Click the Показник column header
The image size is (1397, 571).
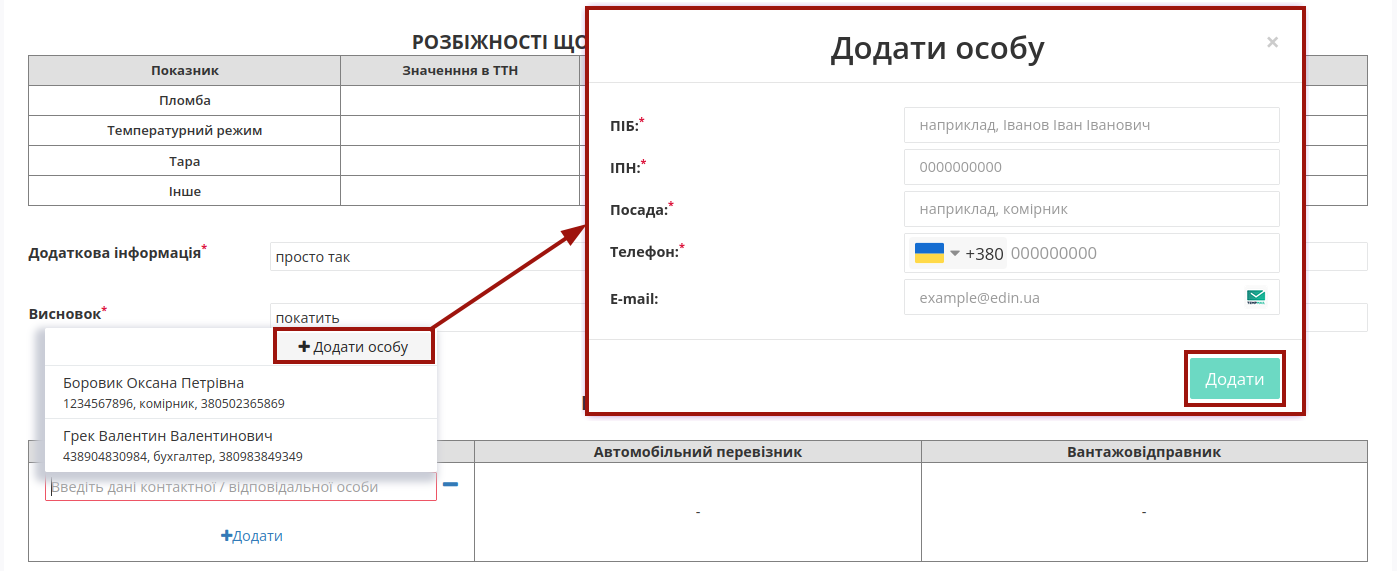pyautogui.click(x=185, y=71)
